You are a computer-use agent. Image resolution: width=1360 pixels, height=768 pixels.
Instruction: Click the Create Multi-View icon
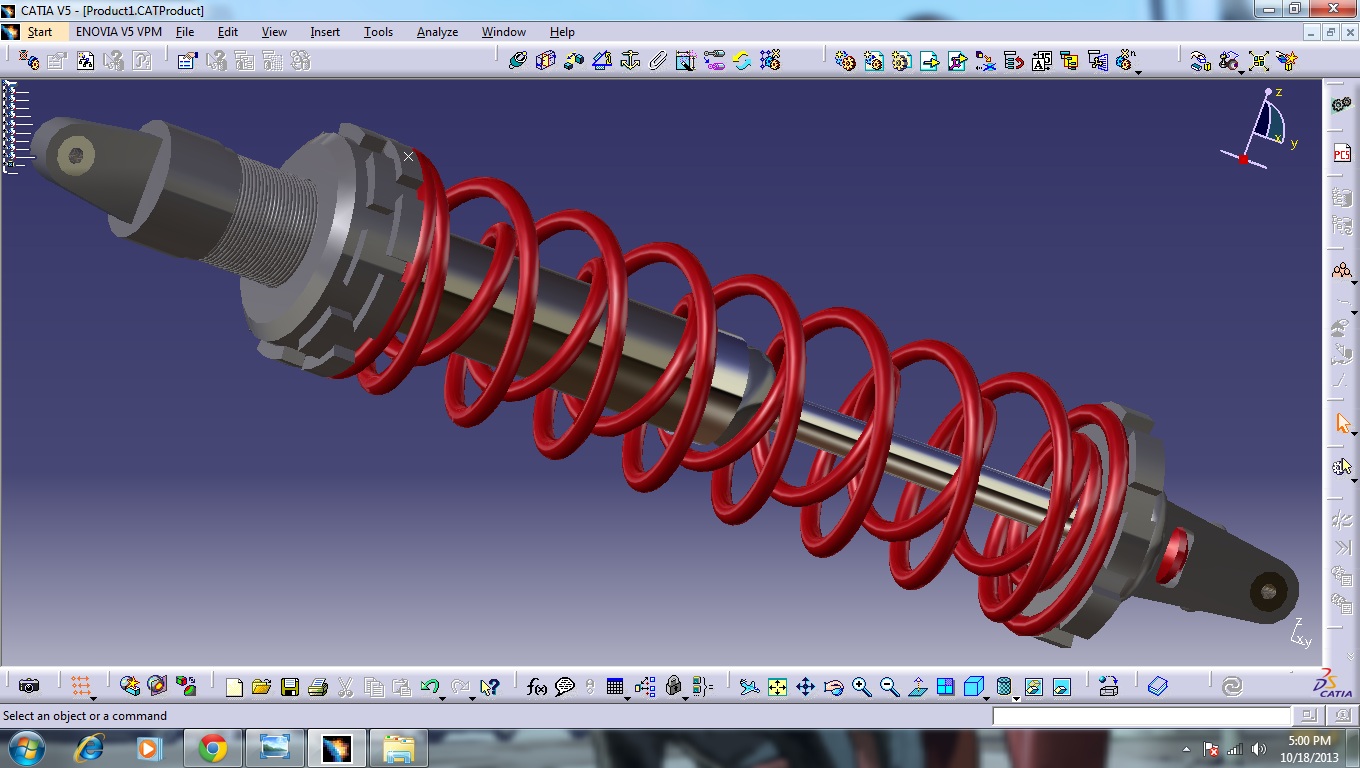[945, 687]
